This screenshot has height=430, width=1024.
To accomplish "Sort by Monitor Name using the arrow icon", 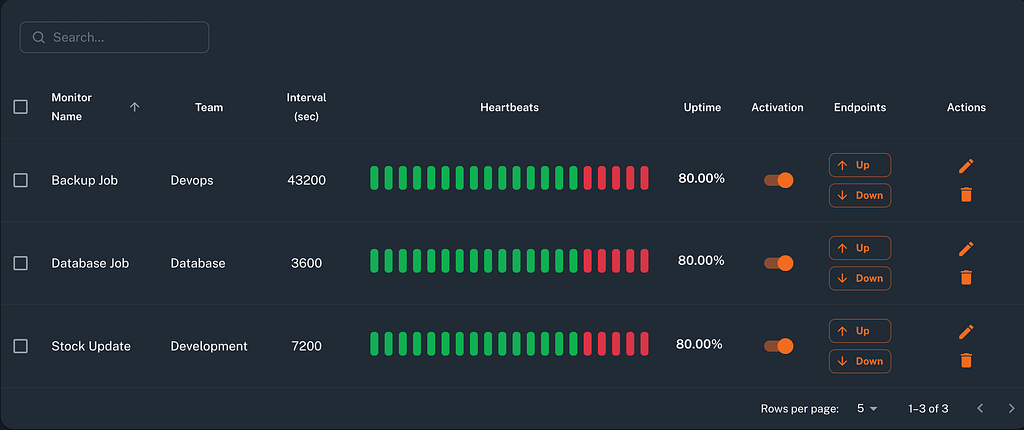I will pyautogui.click(x=135, y=107).
